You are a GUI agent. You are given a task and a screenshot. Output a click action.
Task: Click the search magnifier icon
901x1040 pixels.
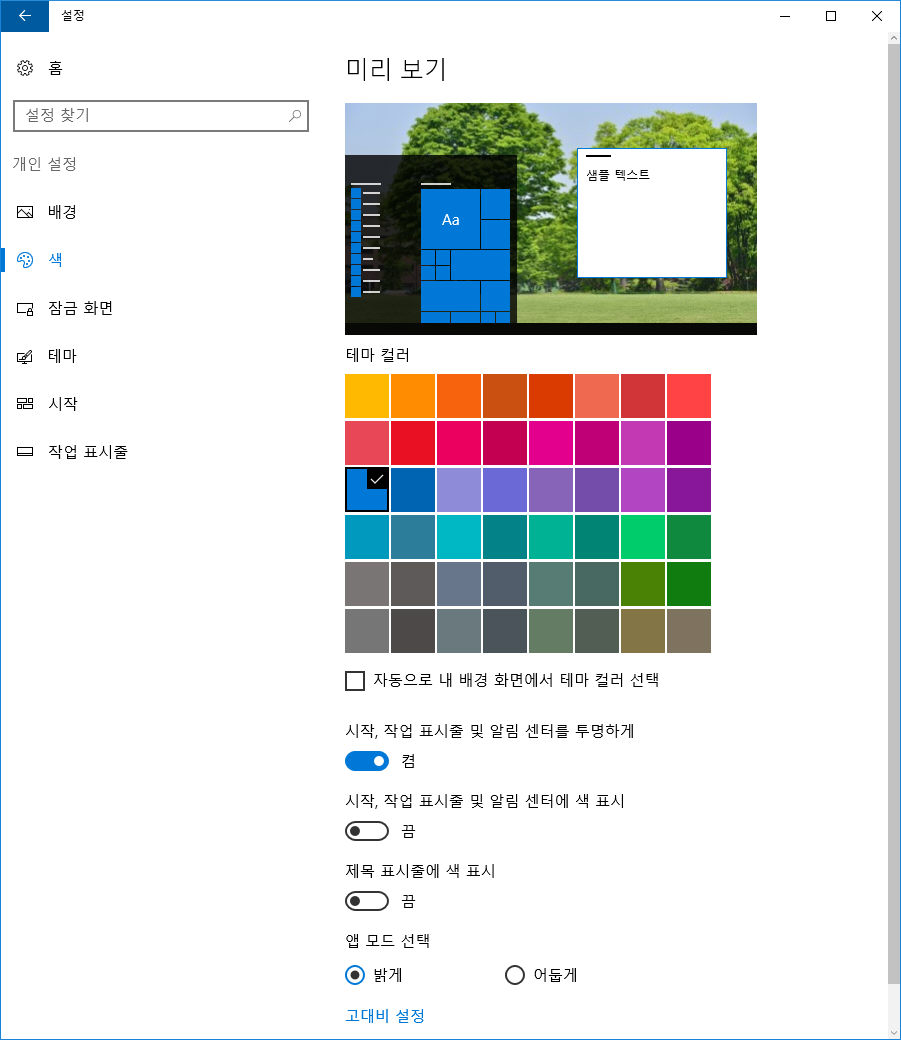point(295,116)
